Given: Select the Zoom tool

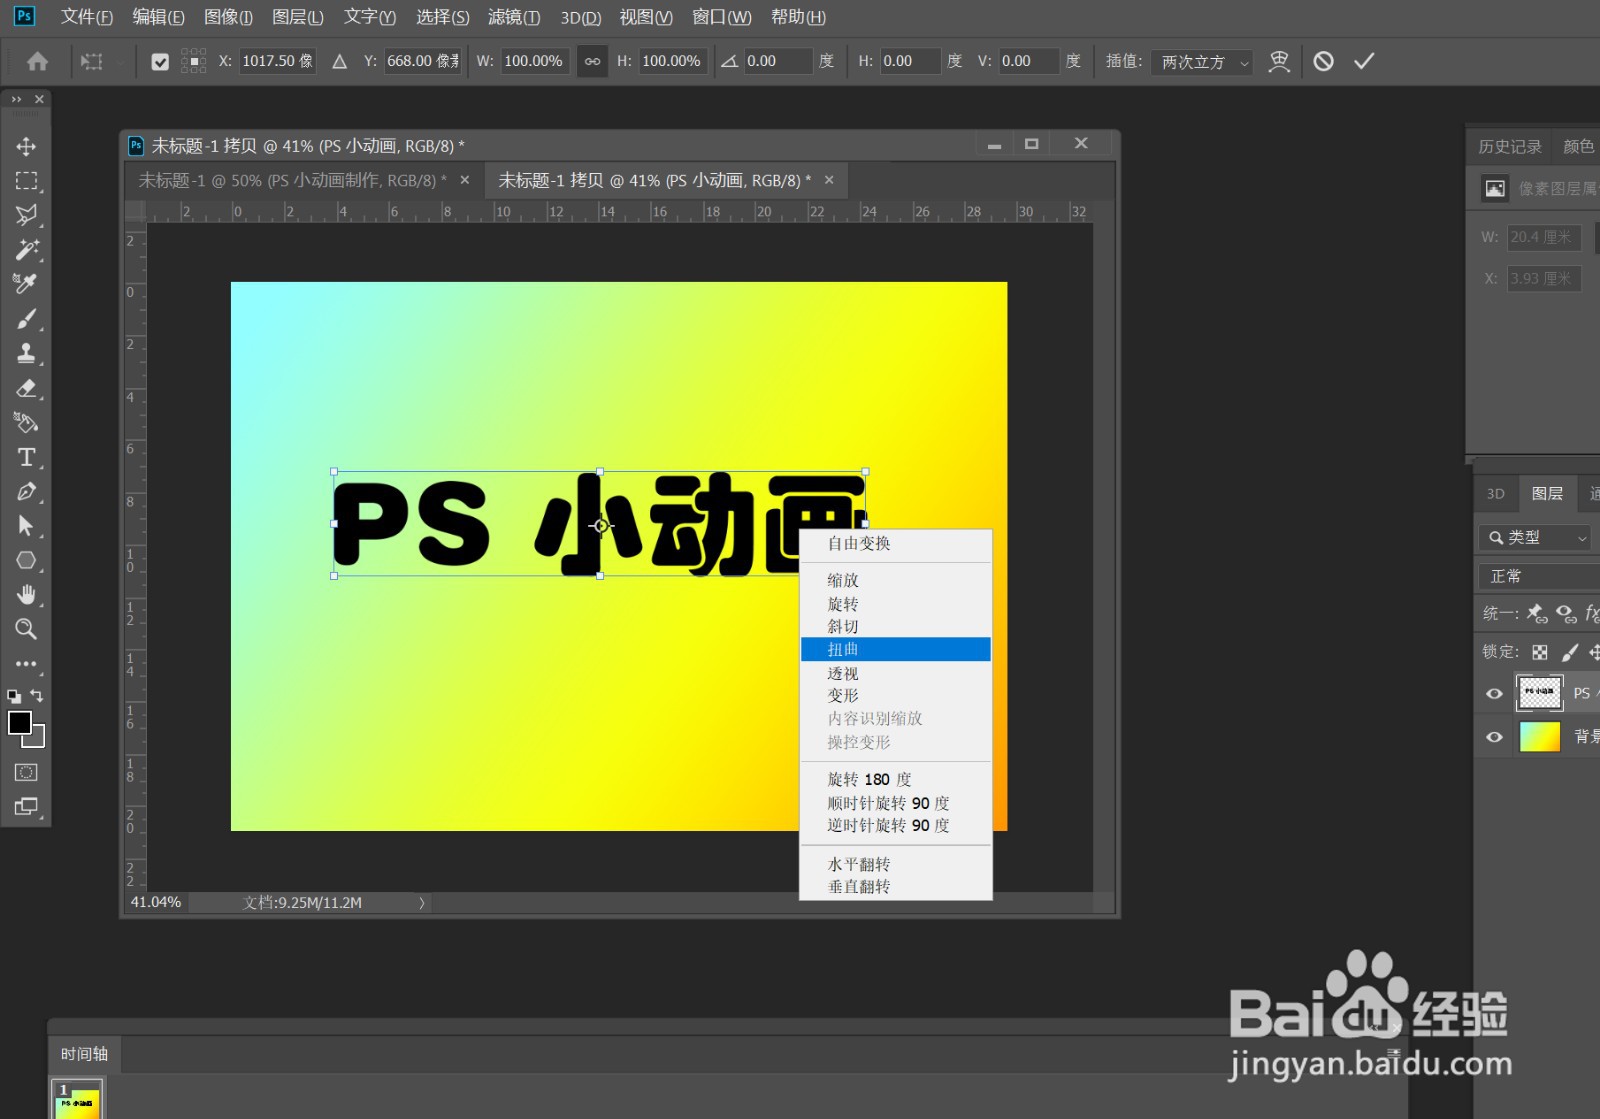Looking at the screenshot, I should click(27, 629).
